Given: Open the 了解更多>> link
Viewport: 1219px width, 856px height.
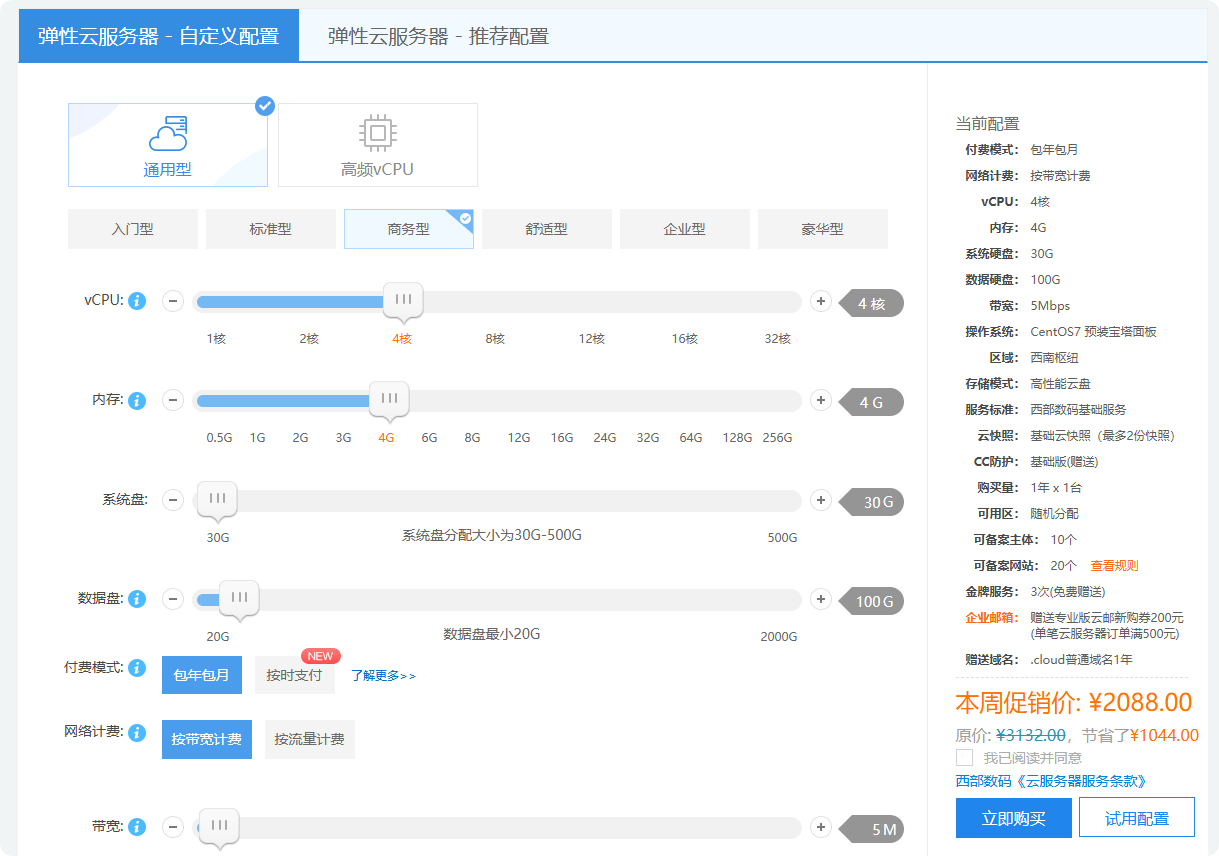Looking at the screenshot, I should (384, 675).
